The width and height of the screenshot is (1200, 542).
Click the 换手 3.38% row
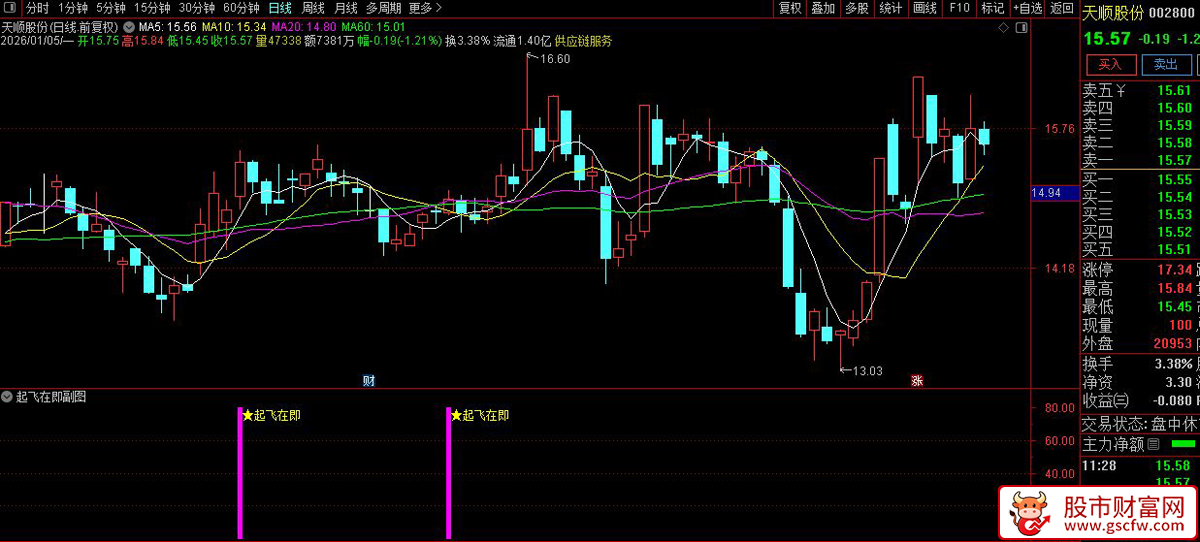[1139, 363]
